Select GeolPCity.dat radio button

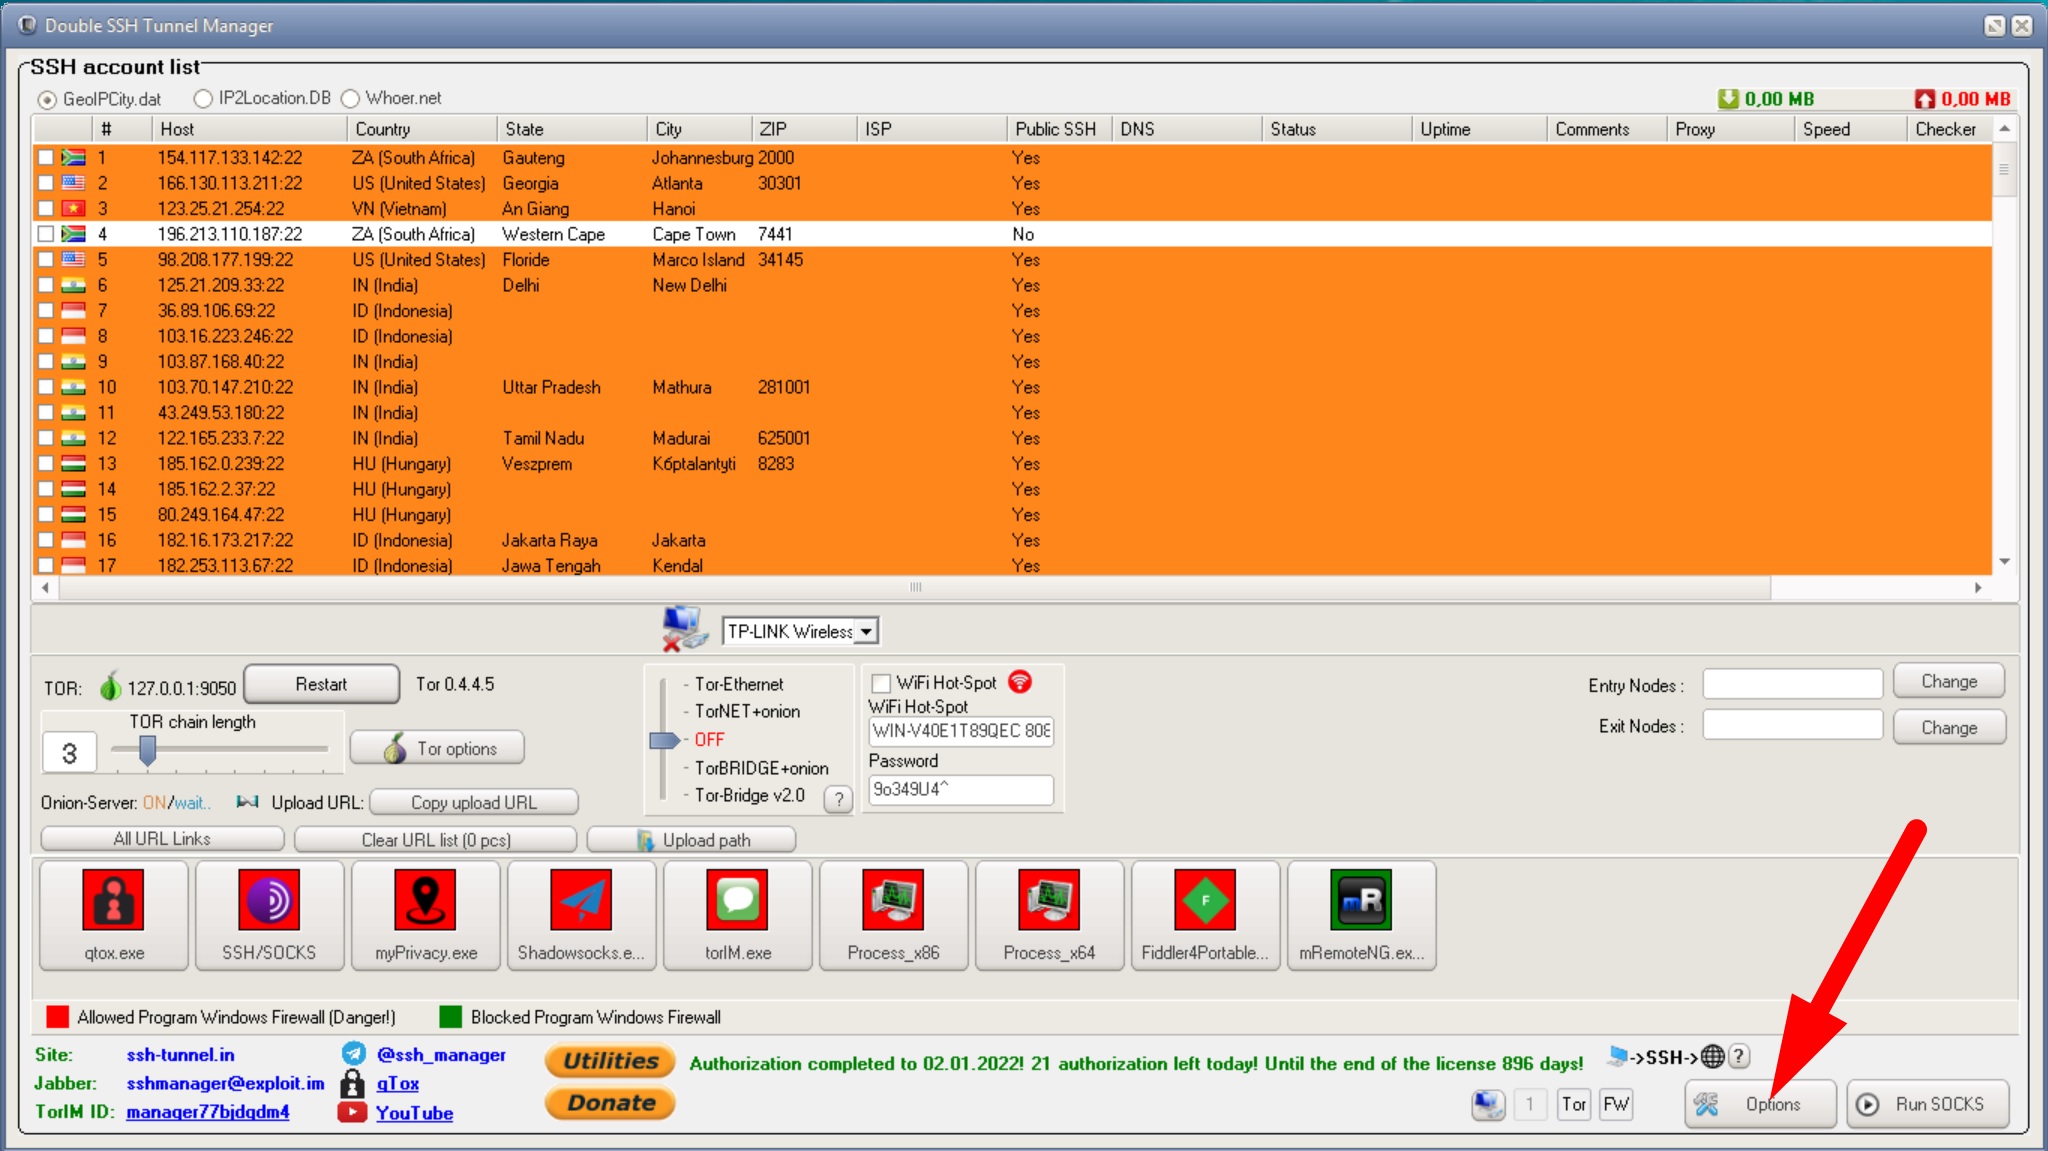[x=52, y=98]
